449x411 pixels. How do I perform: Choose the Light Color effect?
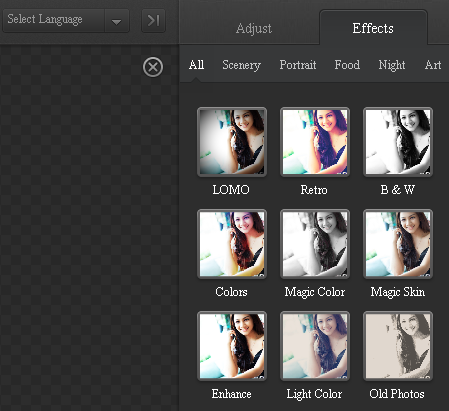tap(315, 346)
